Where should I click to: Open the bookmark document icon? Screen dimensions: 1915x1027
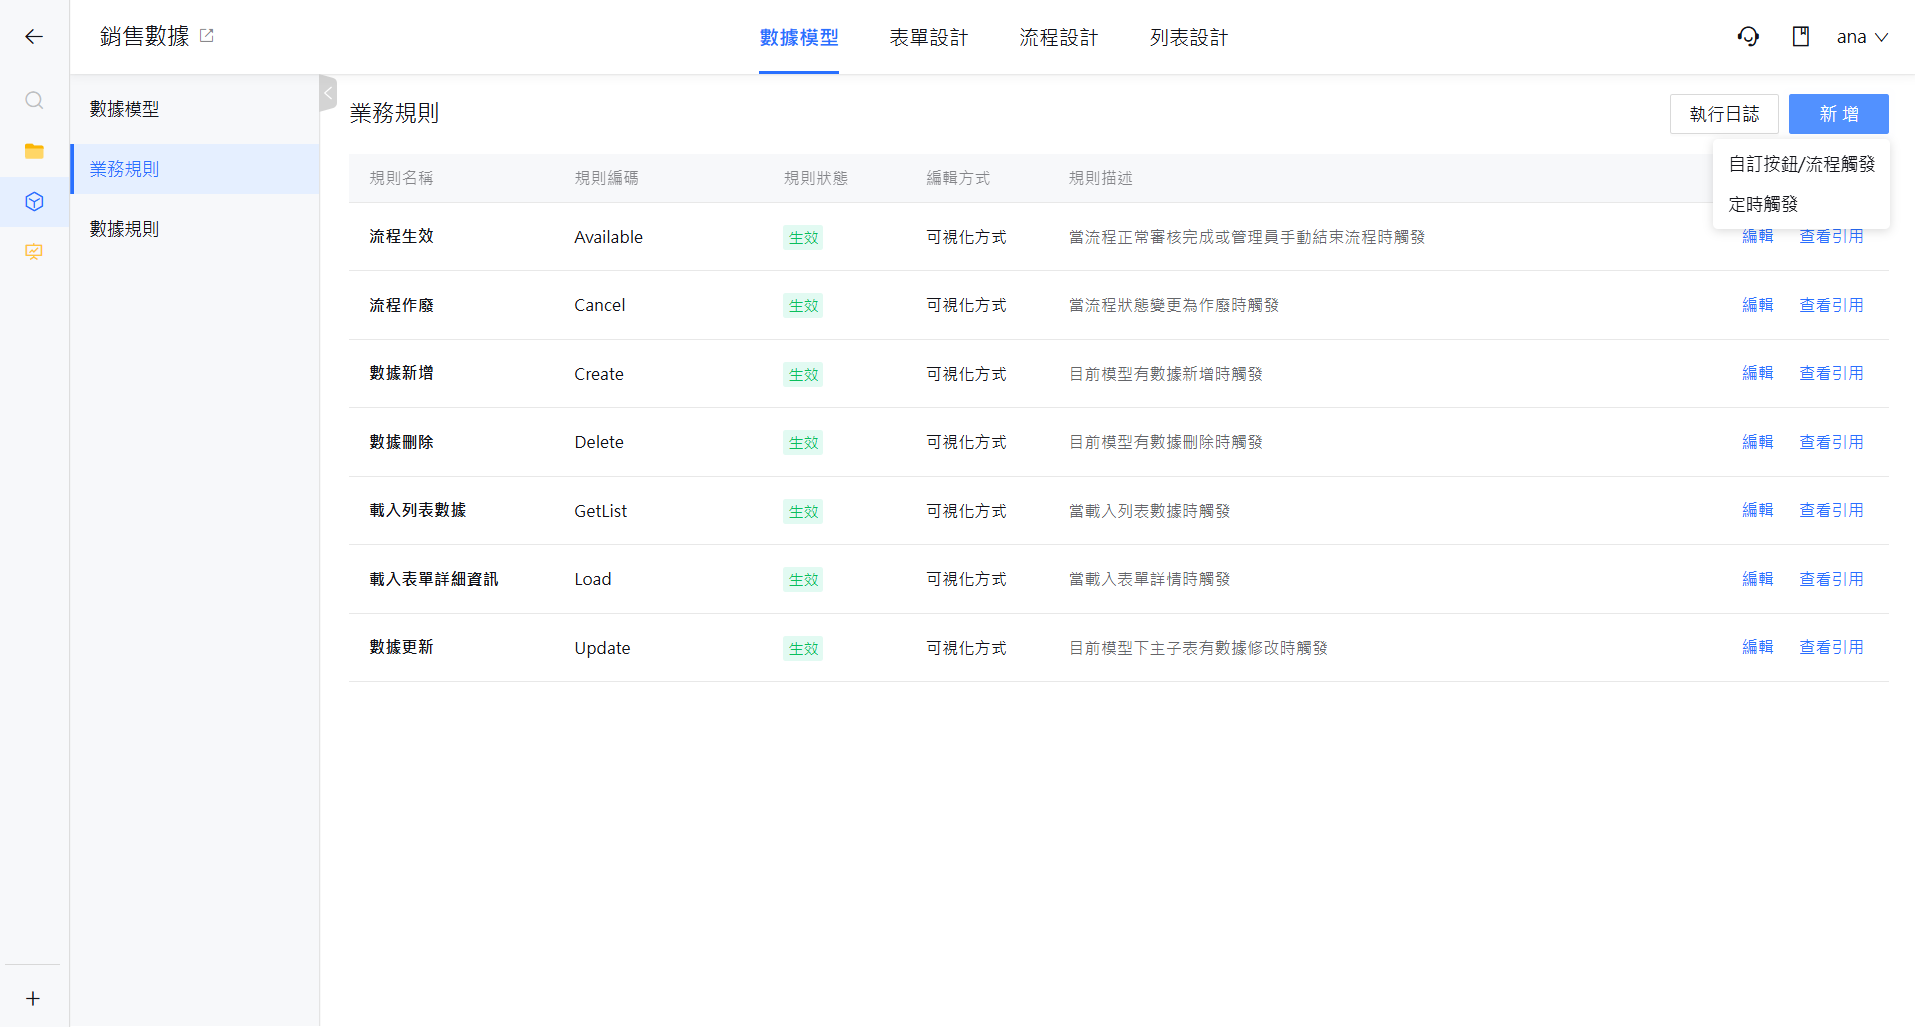click(x=1801, y=37)
